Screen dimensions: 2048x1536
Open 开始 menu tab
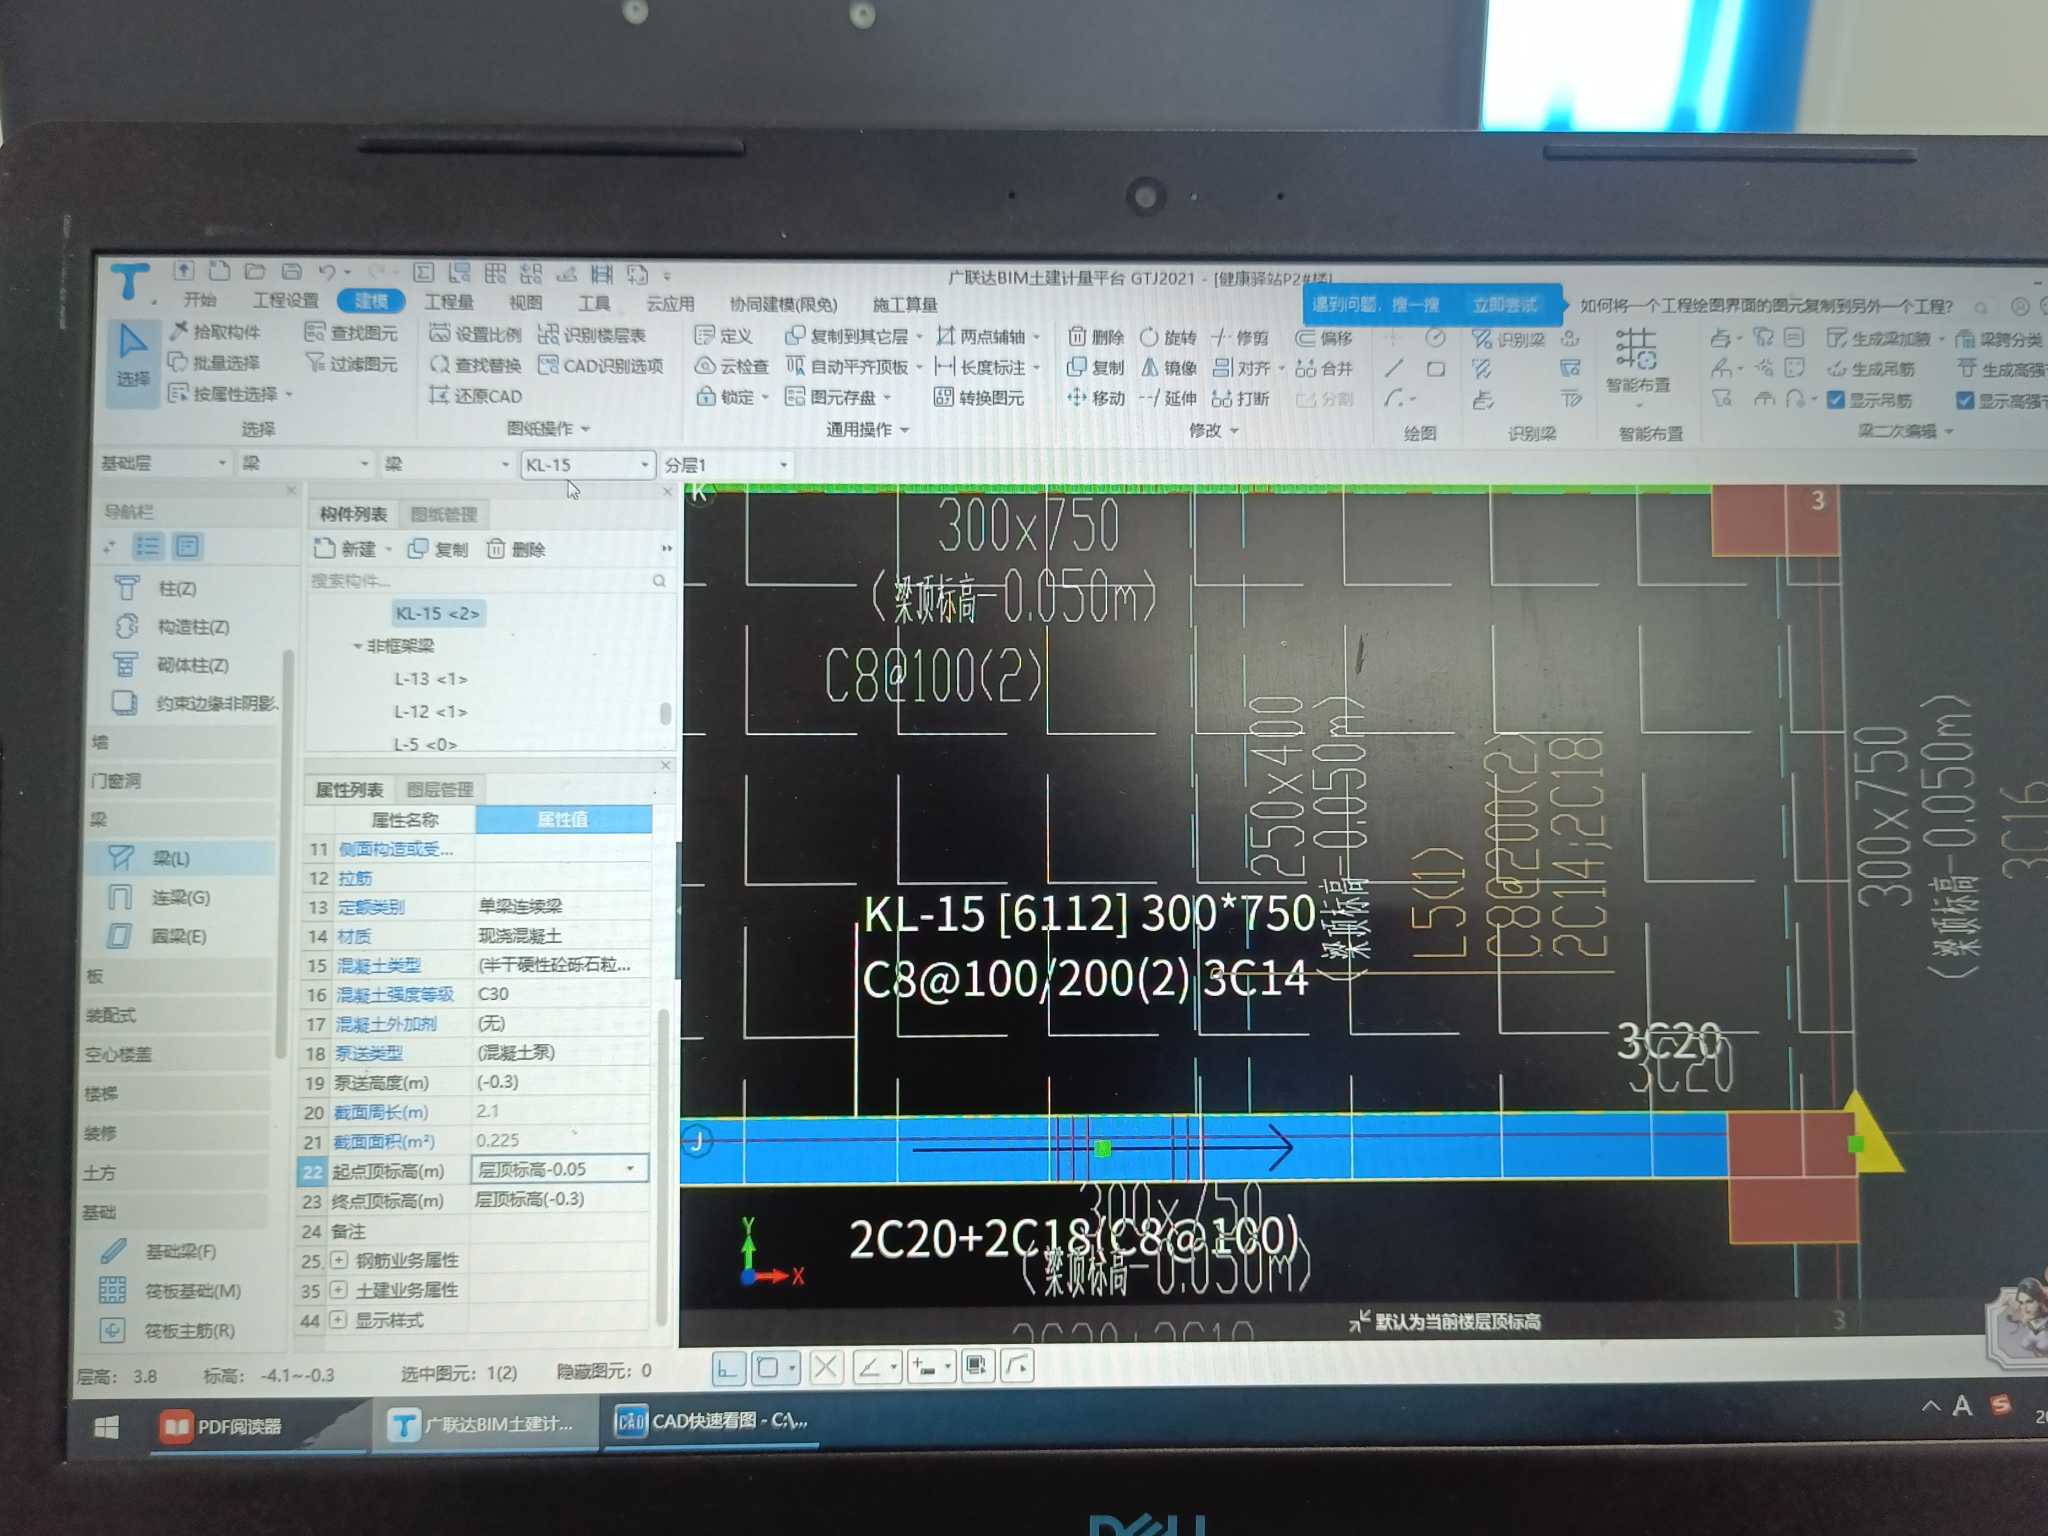pos(199,300)
